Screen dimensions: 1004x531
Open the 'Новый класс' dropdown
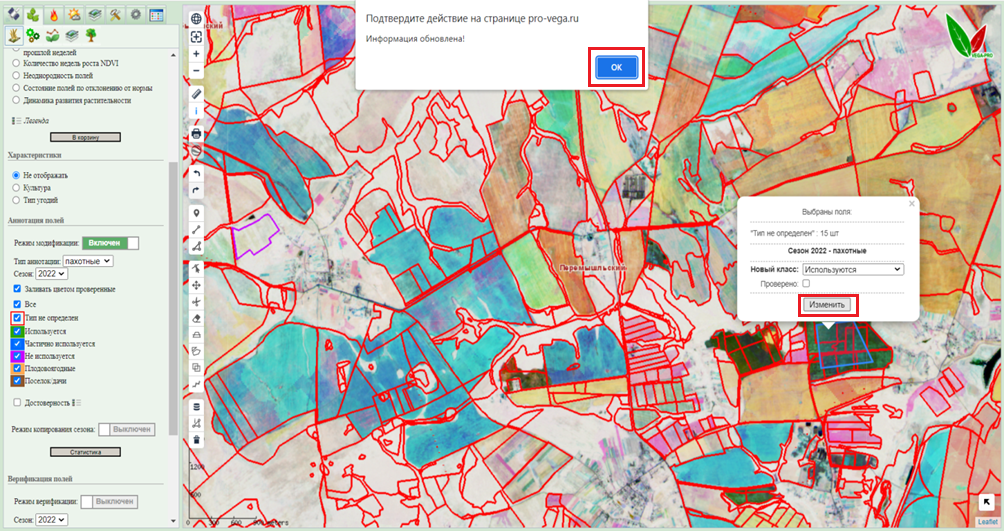click(853, 269)
